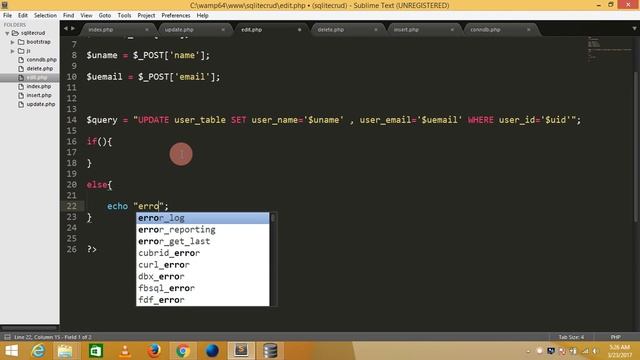This screenshot has height=360, width=640.
Task: Choose cubrid_error from autocomplete list
Action: pyautogui.click(x=202, y=253)
